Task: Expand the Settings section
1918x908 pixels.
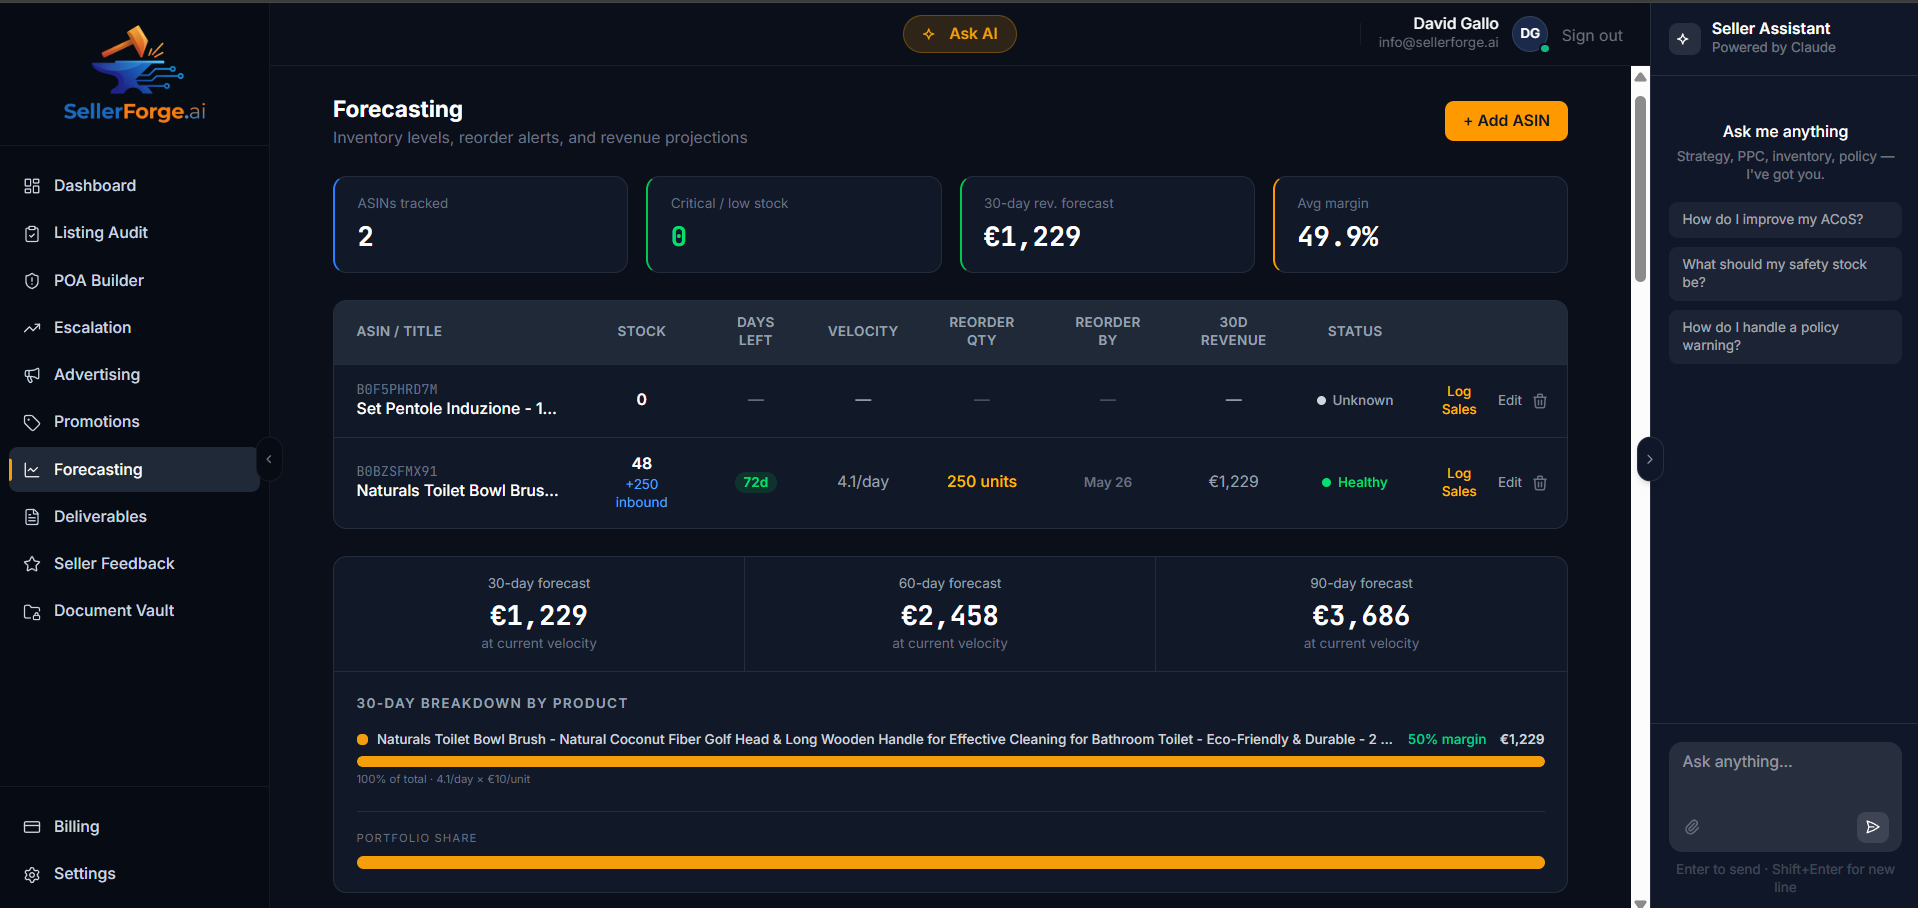Action: 84,873
